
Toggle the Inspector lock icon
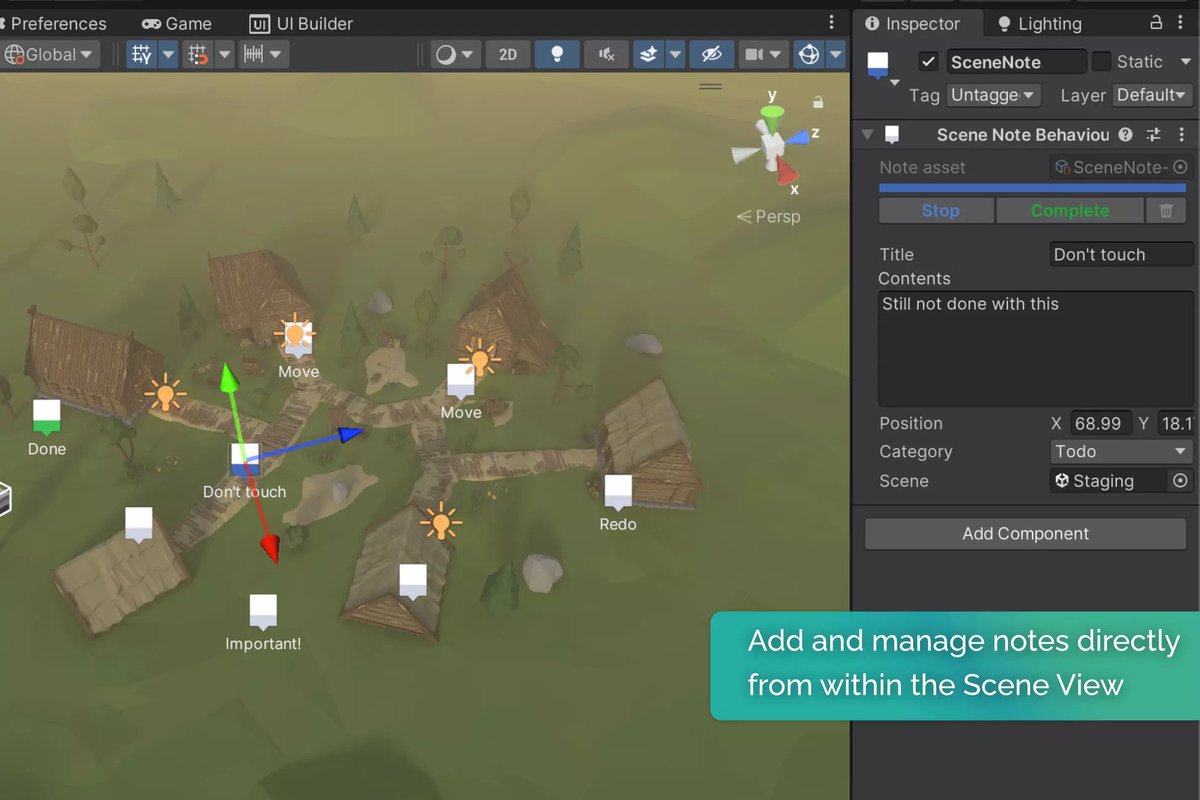[1156, 22]
